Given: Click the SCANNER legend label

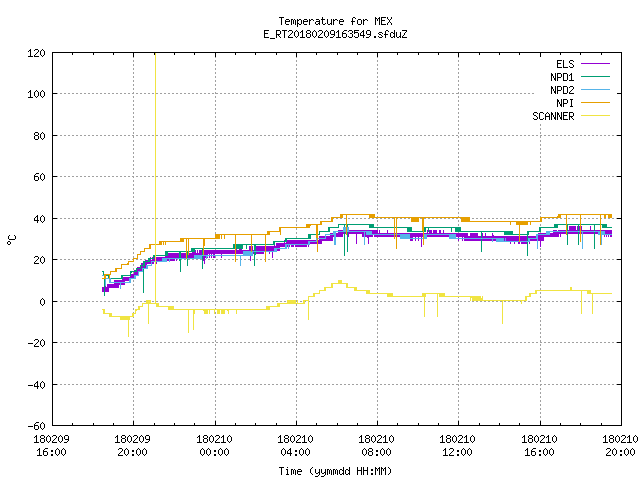Looking at the screenshot, I should click(x=553, y=116).
